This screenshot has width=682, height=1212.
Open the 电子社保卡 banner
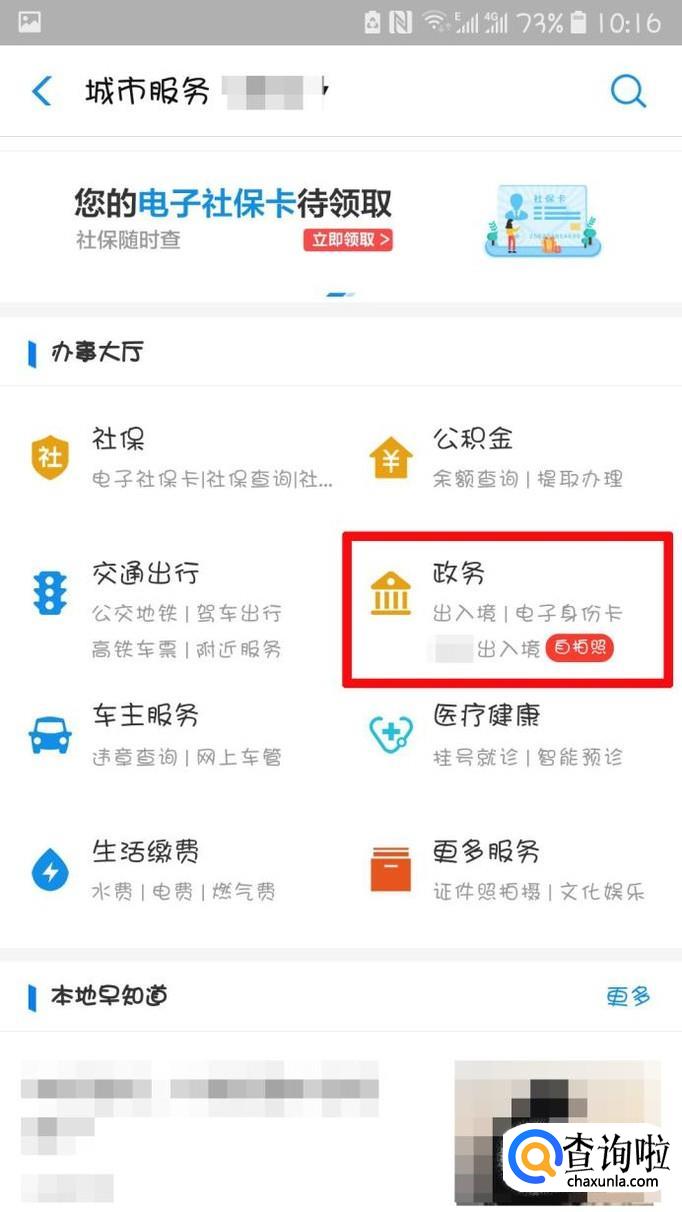341,220
